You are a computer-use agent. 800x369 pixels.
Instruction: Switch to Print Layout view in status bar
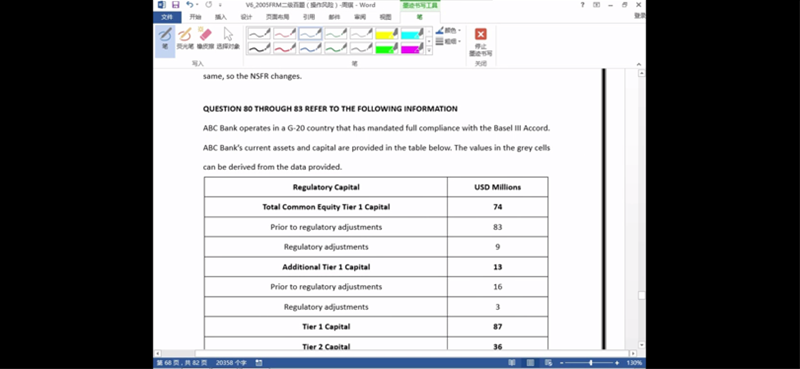[531, 362]
